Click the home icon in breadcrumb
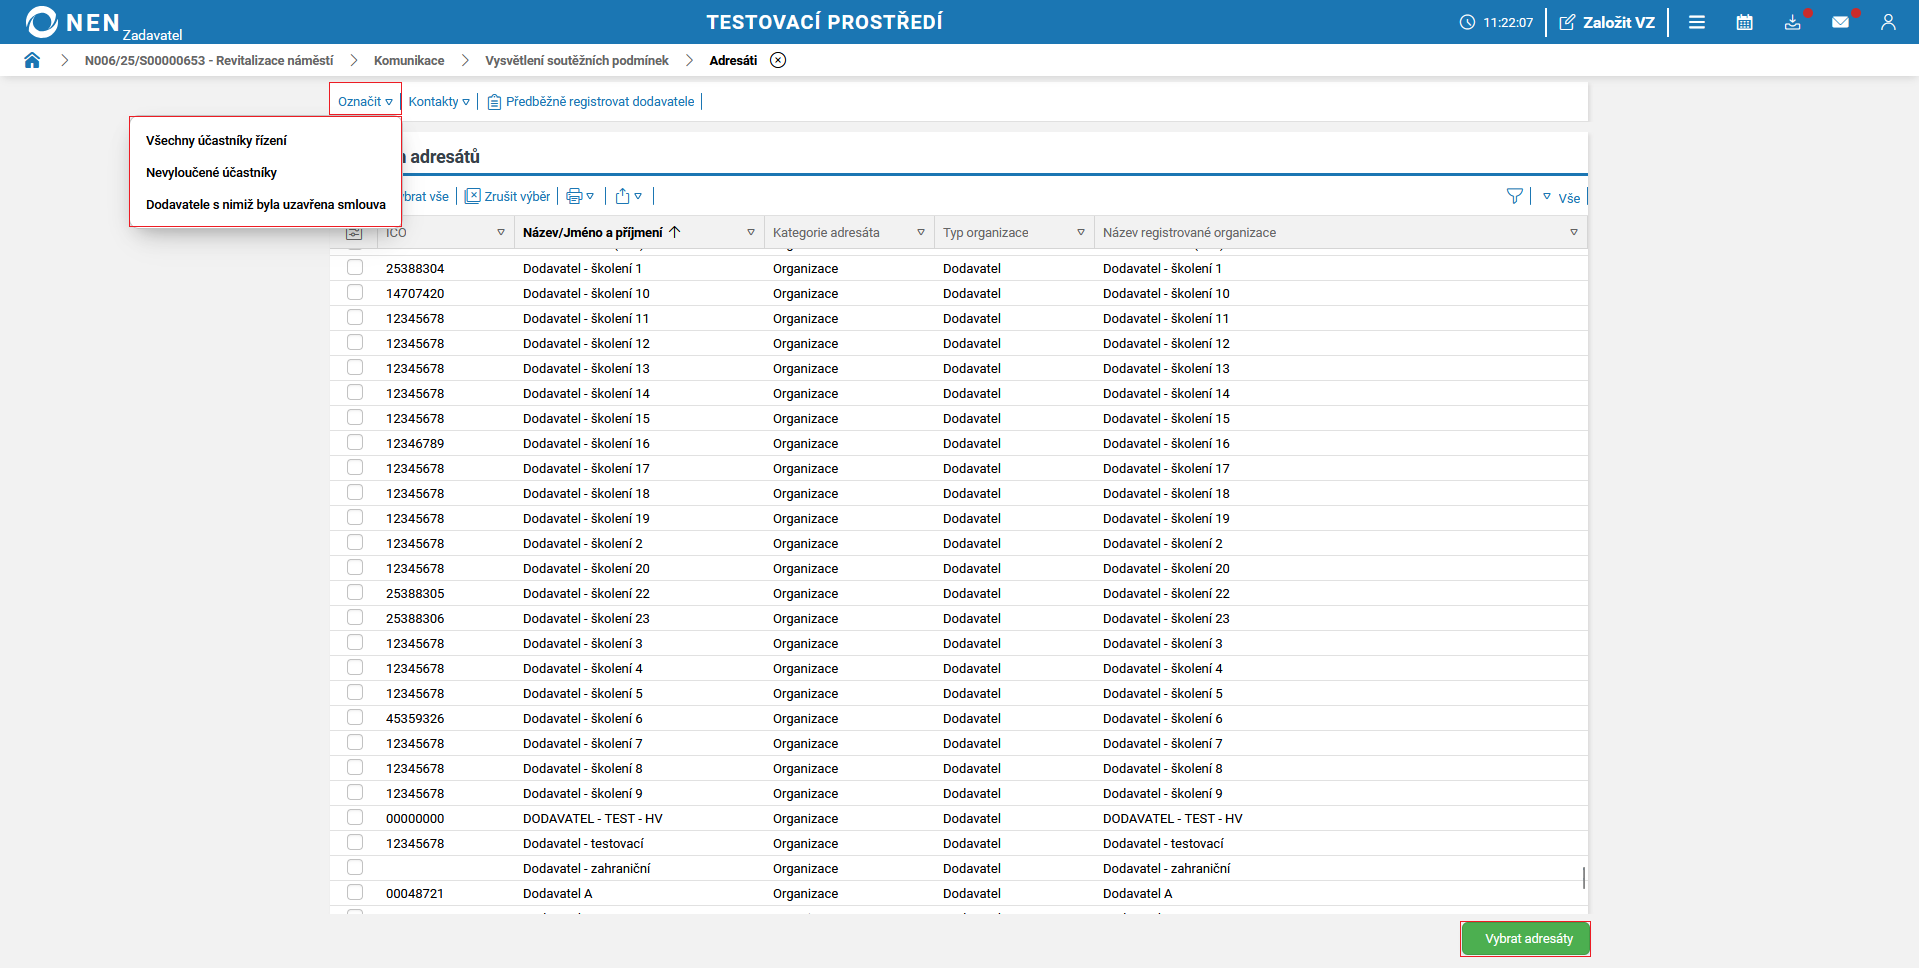This screenshot has width=1919, height=968. [32, 60]
